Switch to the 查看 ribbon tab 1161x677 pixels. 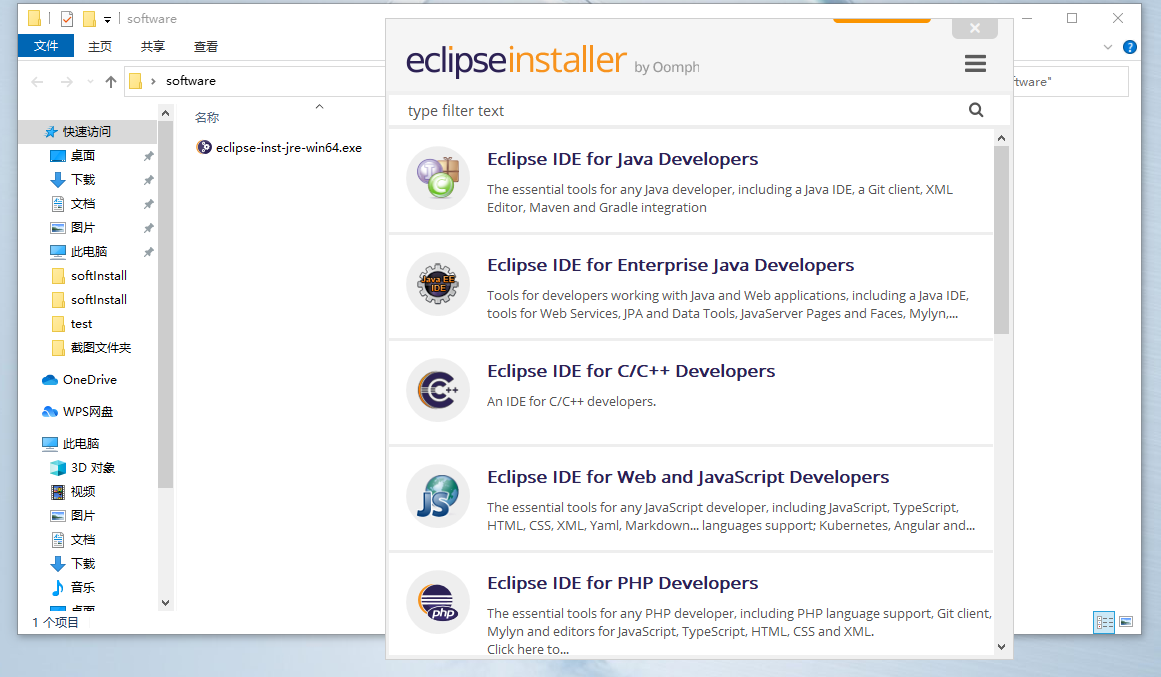click(206, 46)
